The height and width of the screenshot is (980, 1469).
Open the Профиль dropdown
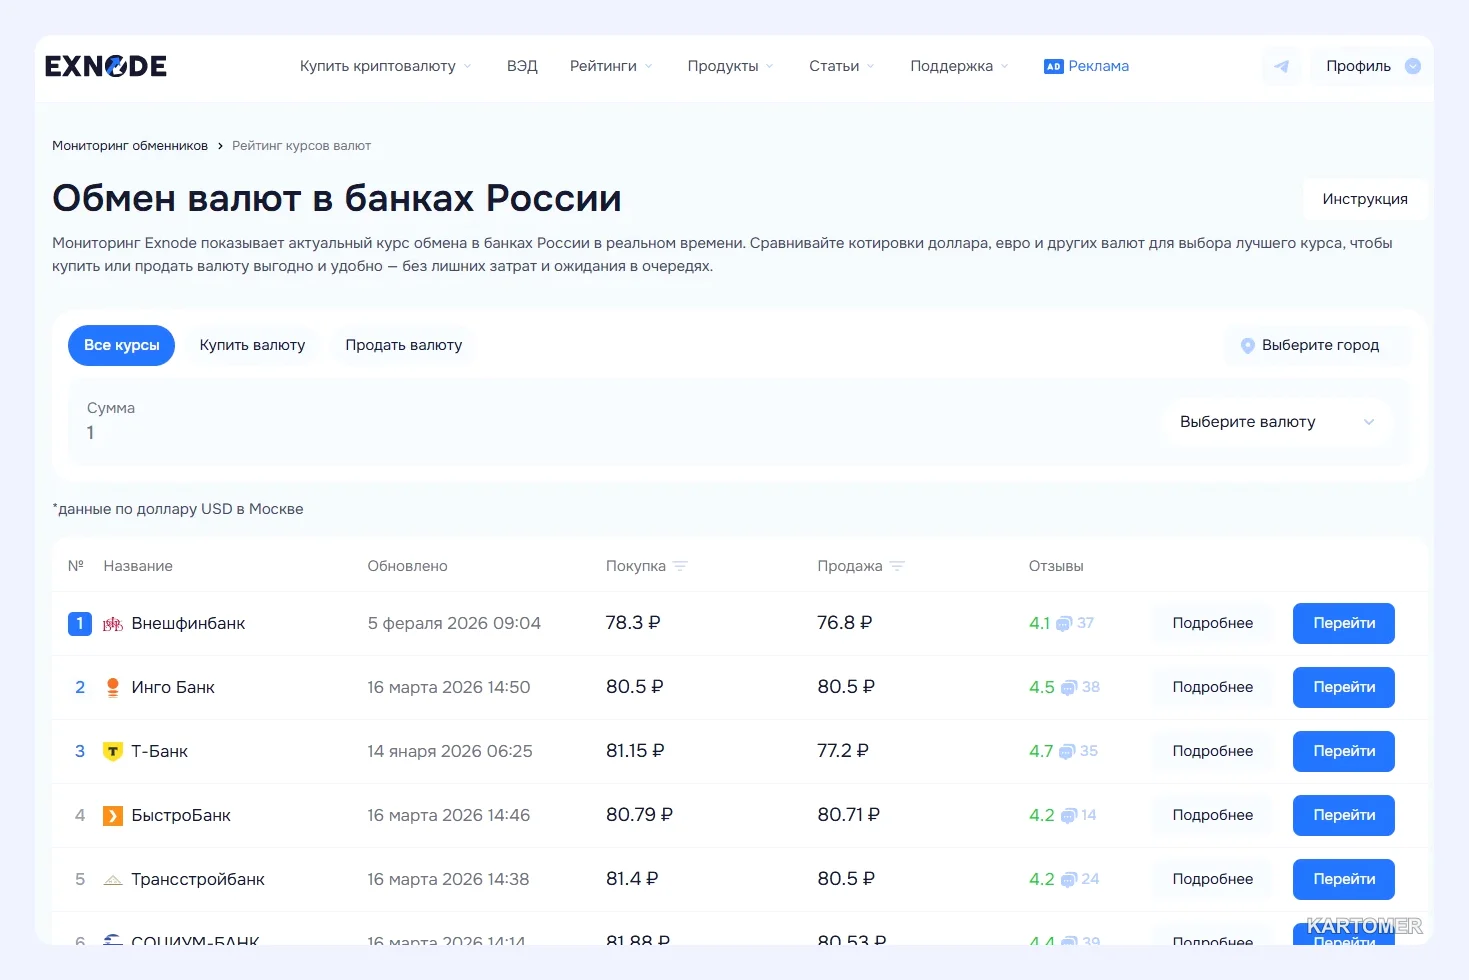click(x=1372, y=66)
